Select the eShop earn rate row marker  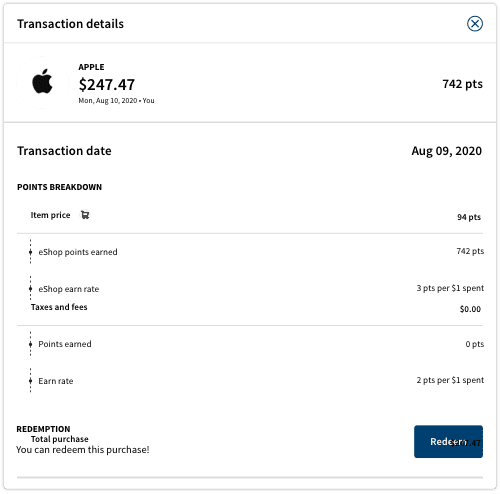coord(30,289)
